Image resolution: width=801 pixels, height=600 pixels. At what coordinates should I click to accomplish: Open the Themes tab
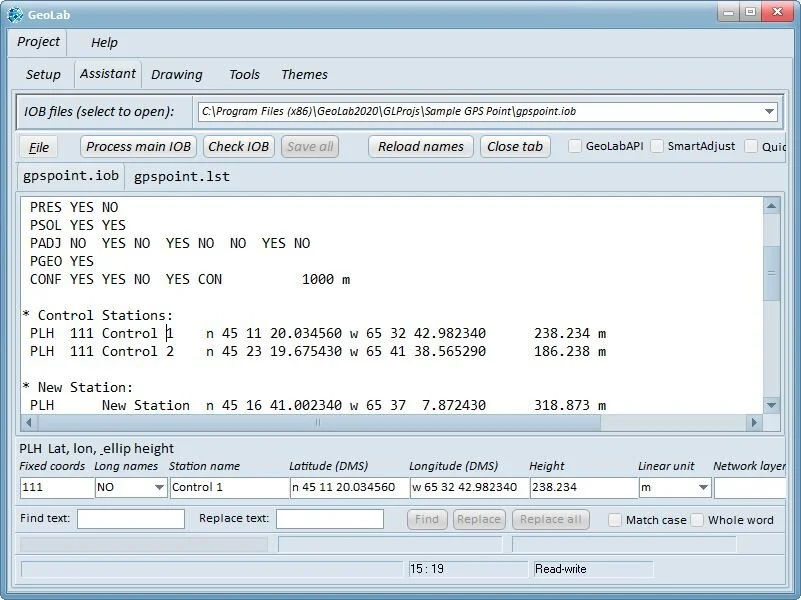pos(304,75)
